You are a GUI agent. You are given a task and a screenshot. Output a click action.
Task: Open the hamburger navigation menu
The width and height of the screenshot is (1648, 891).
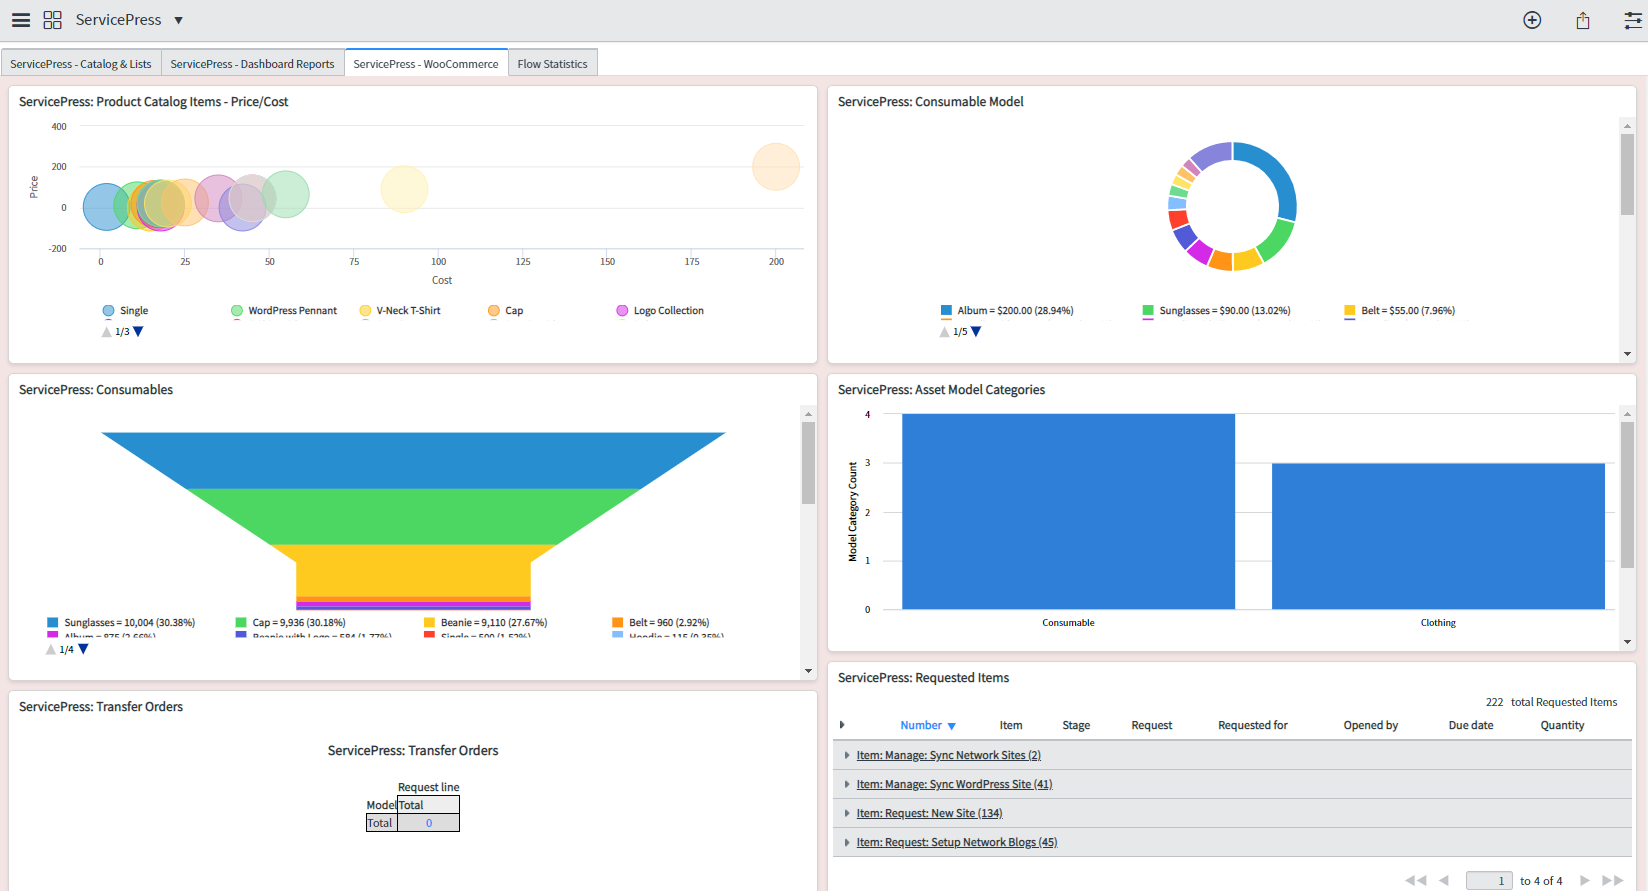(x=21, y=20)
